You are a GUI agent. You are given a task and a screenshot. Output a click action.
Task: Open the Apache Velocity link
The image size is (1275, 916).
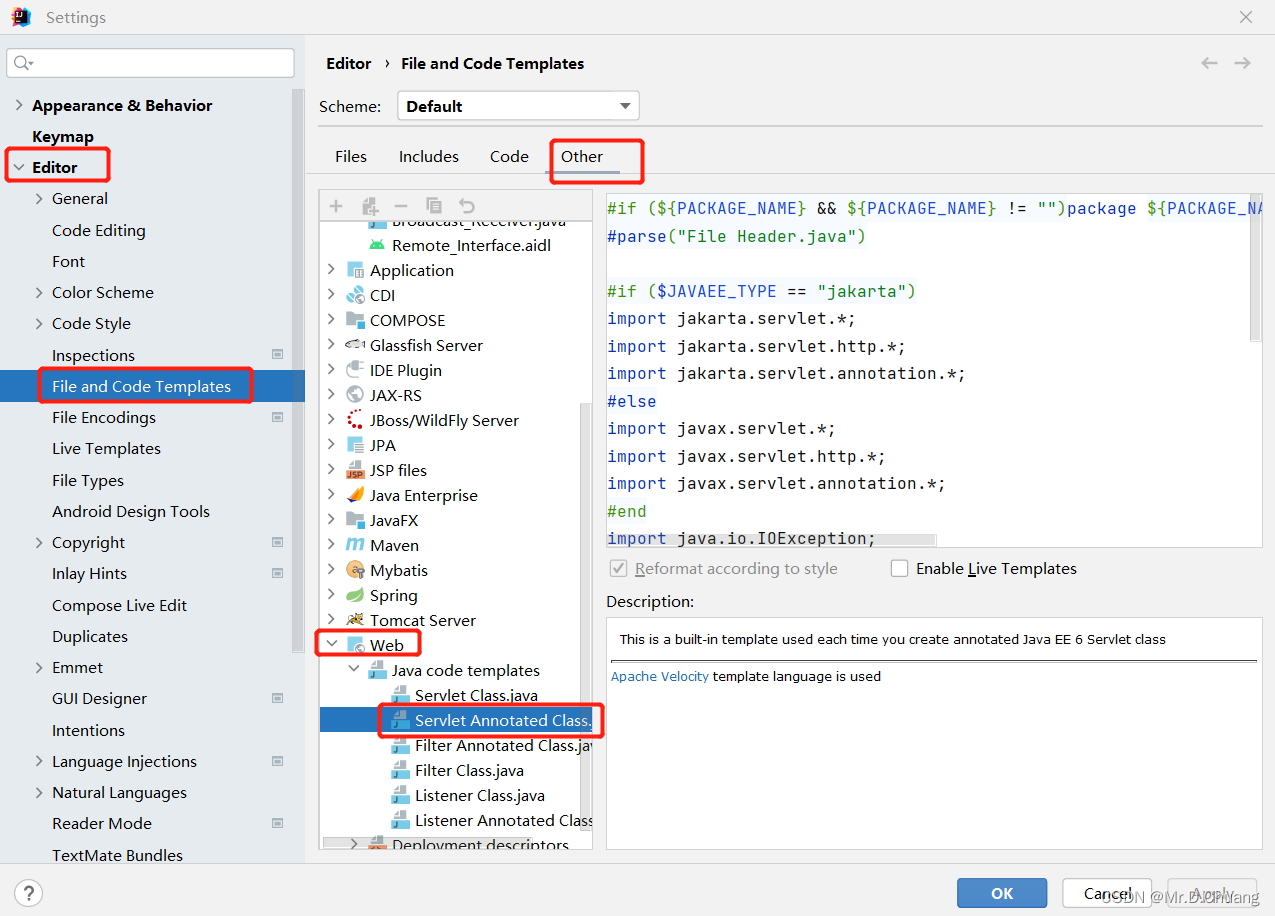660,676
